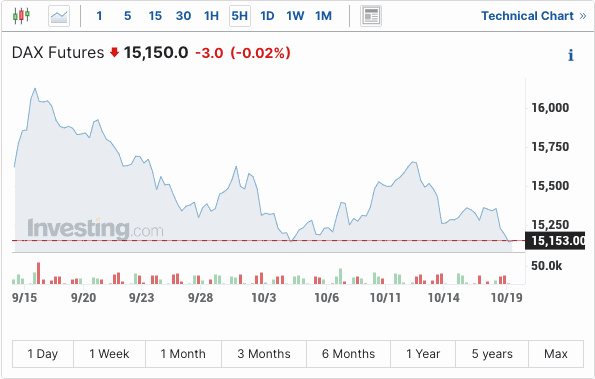595x379 pixels.
Task: Select the 1H interval
Action: (x=211, y=16)
